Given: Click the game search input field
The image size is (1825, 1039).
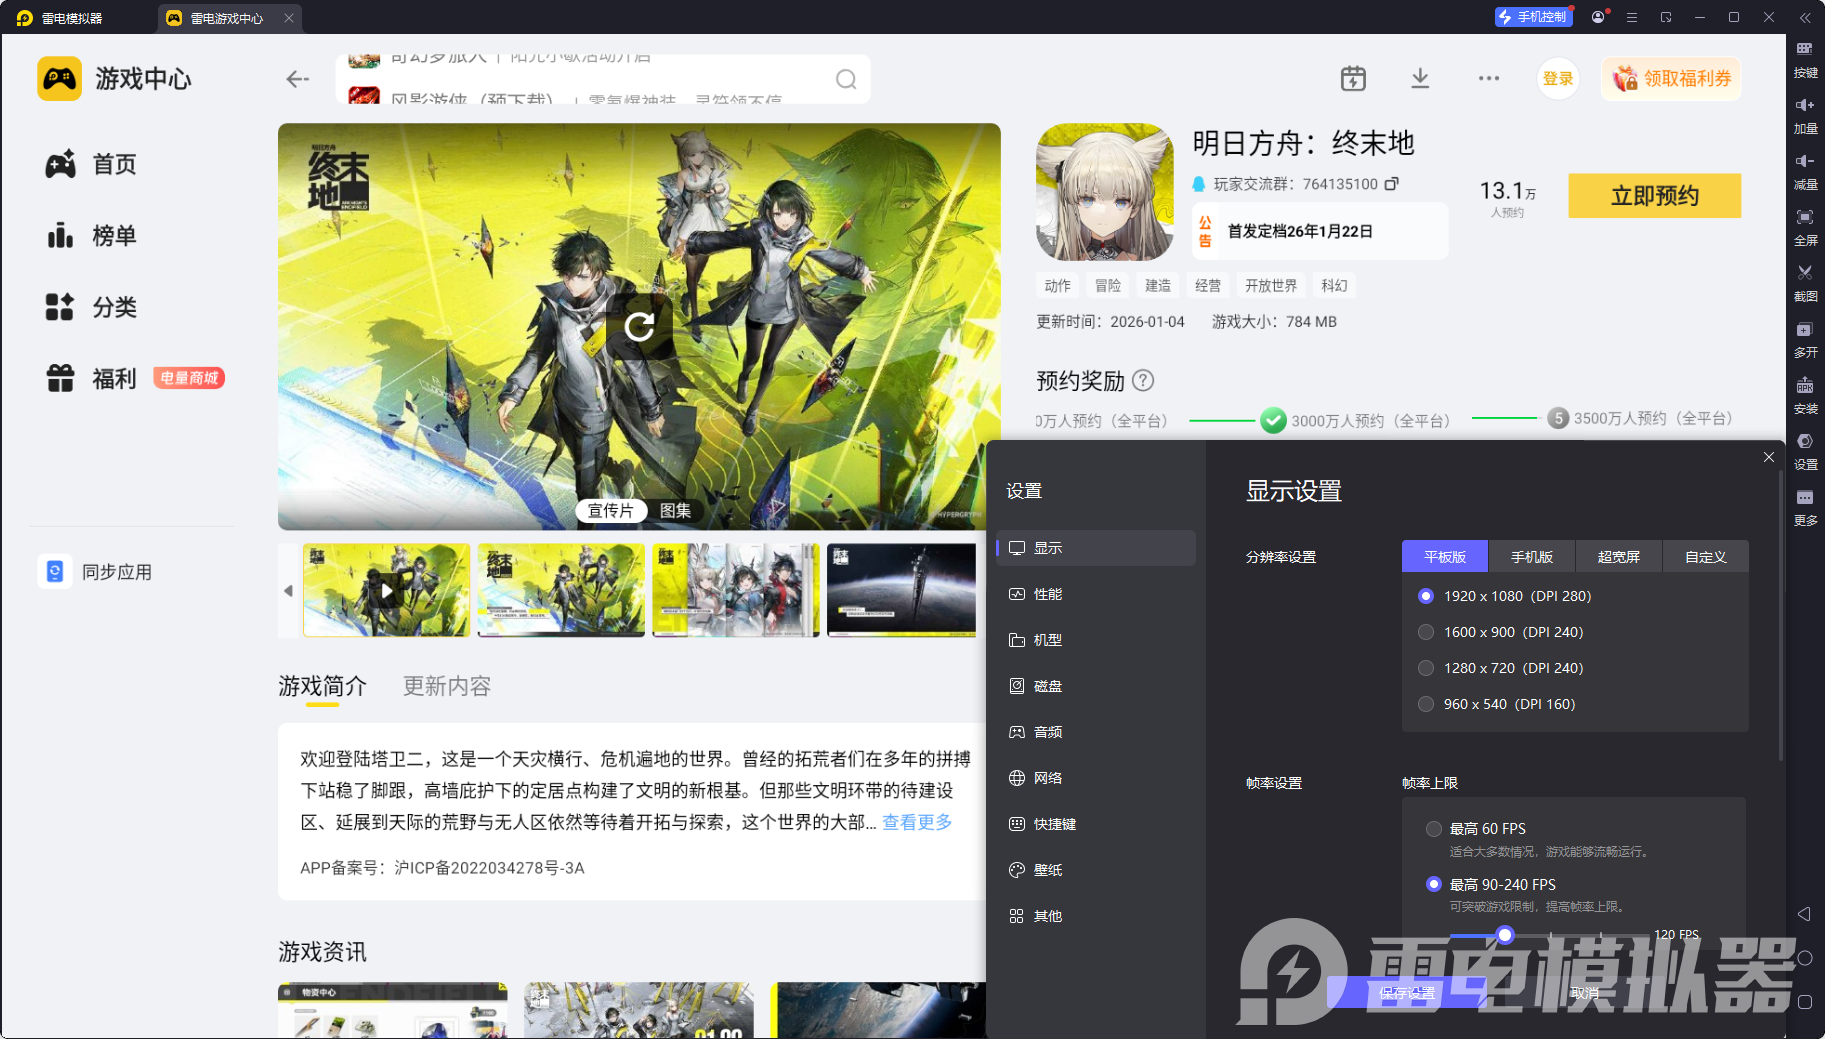Looking at the screenshot, I should pyautogui.click(x=600, y=79).
